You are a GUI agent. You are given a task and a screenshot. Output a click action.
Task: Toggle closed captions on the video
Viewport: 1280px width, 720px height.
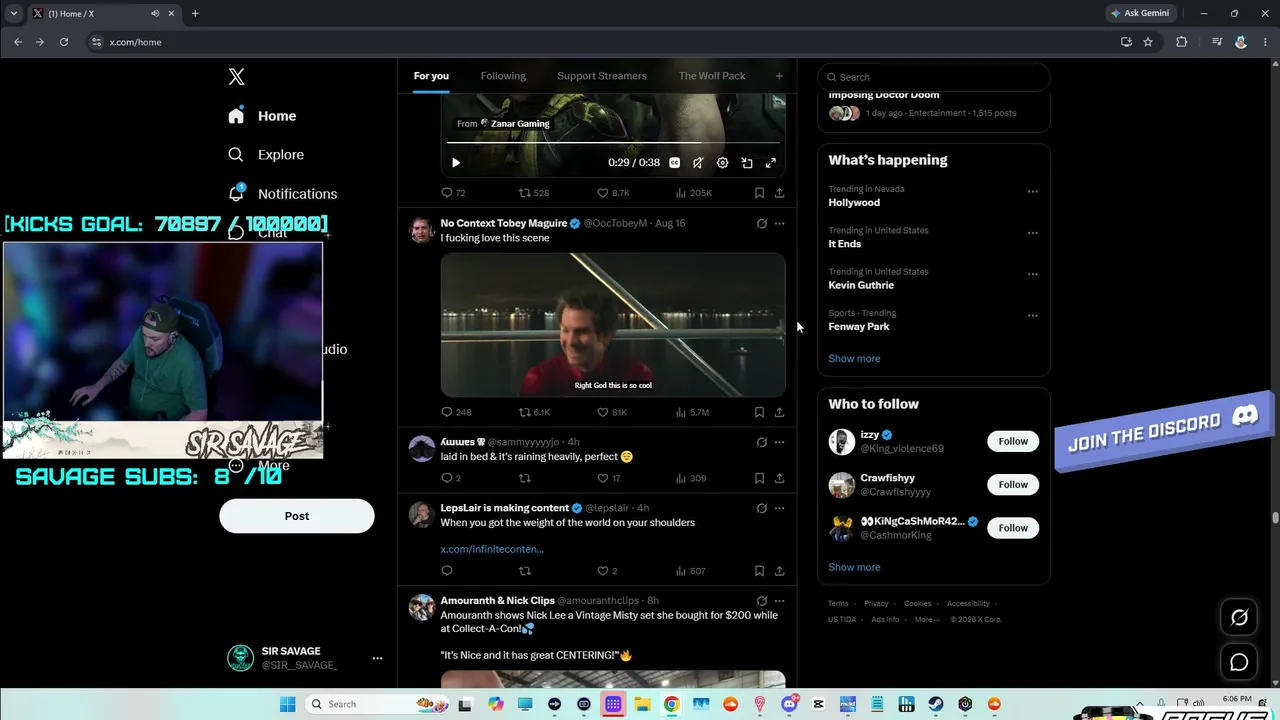tap(674, 163)
